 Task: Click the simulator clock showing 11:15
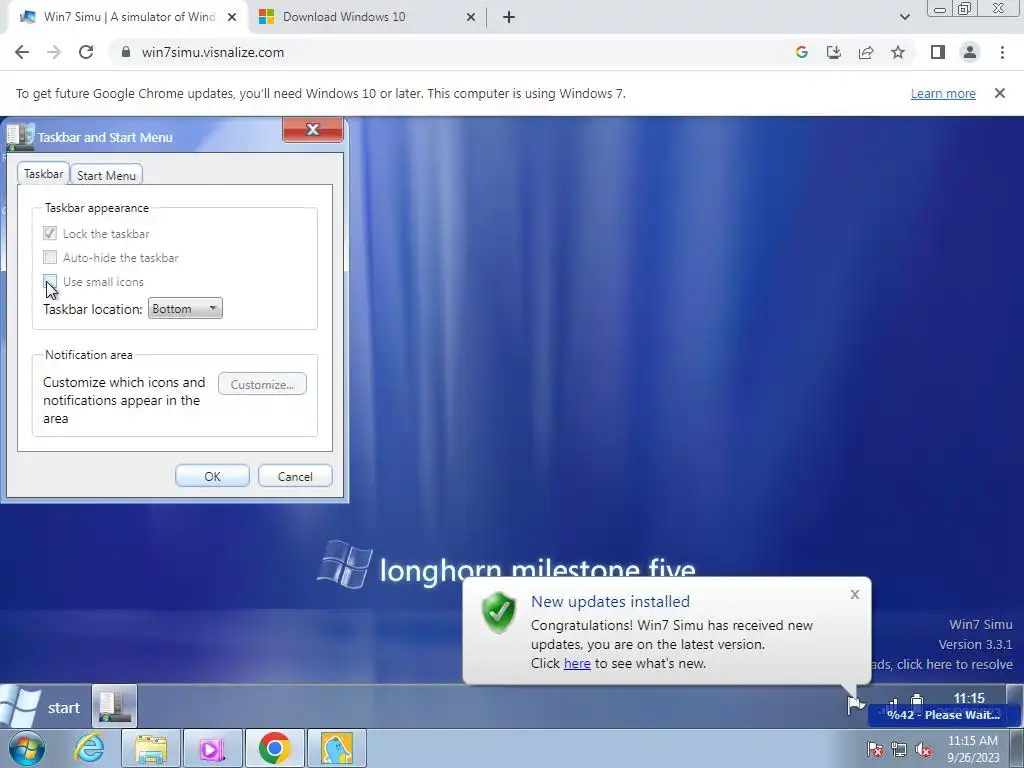point(969,698)
